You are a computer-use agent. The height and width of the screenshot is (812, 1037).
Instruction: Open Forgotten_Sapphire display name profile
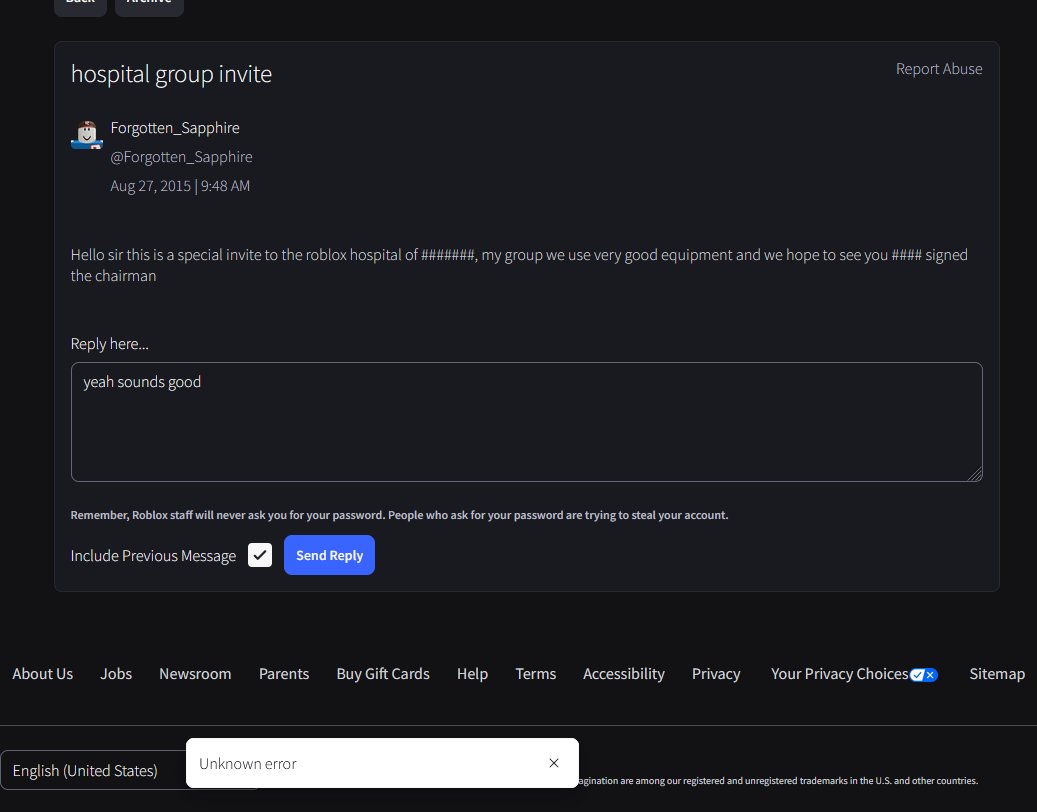tap(175, 128)
